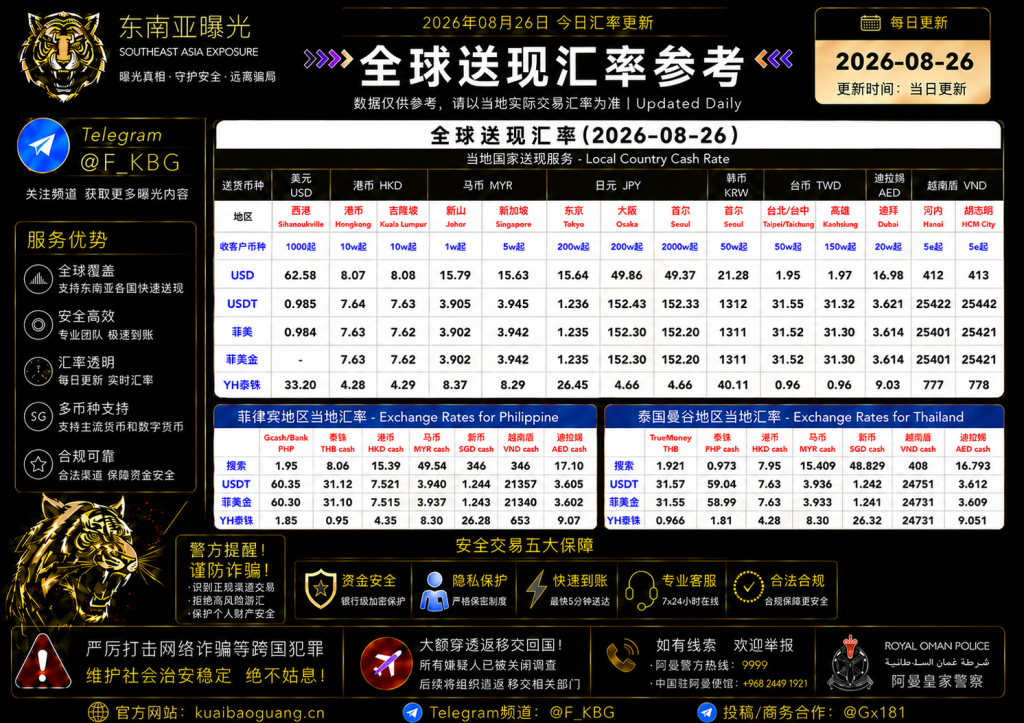Click the purple chevrons left of 全球送现汇率参考
Viewport: 1024px width, 723px height.
tap(328, 59)
